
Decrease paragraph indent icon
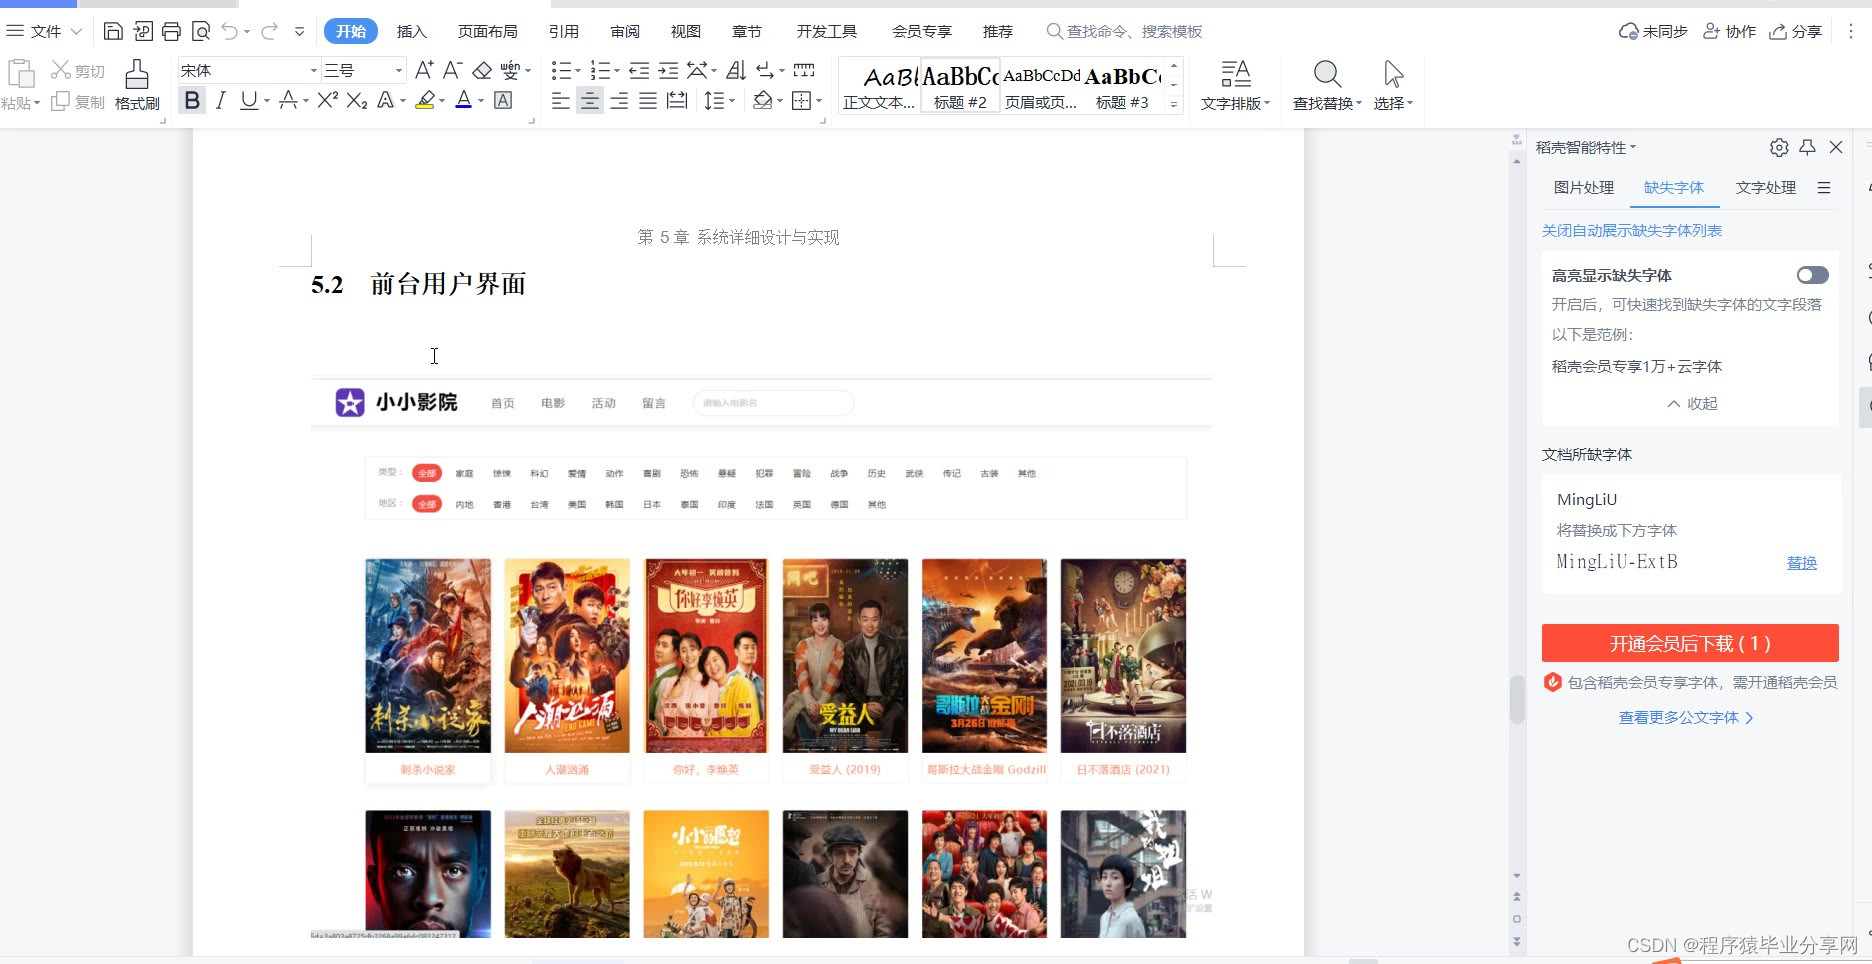tap(639, 70)
